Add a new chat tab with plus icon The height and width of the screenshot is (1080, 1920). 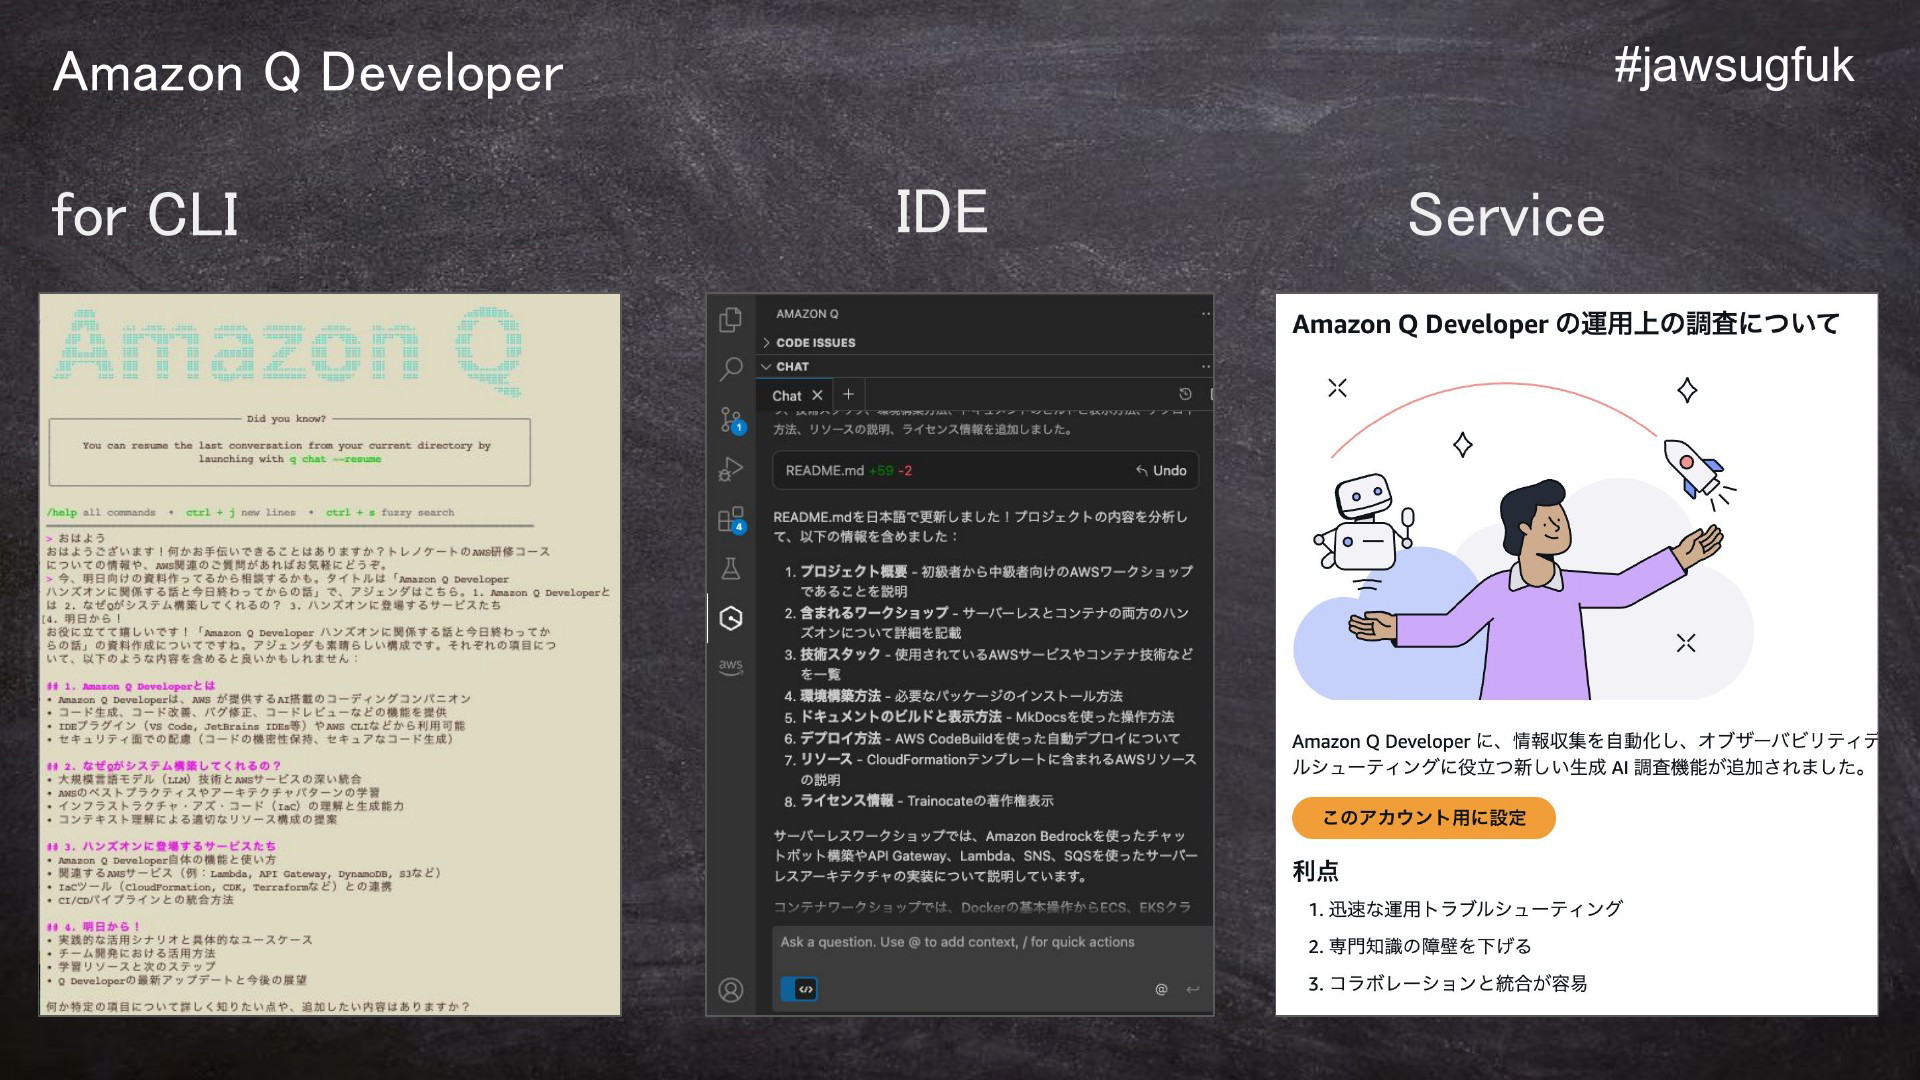click(848, 394)
